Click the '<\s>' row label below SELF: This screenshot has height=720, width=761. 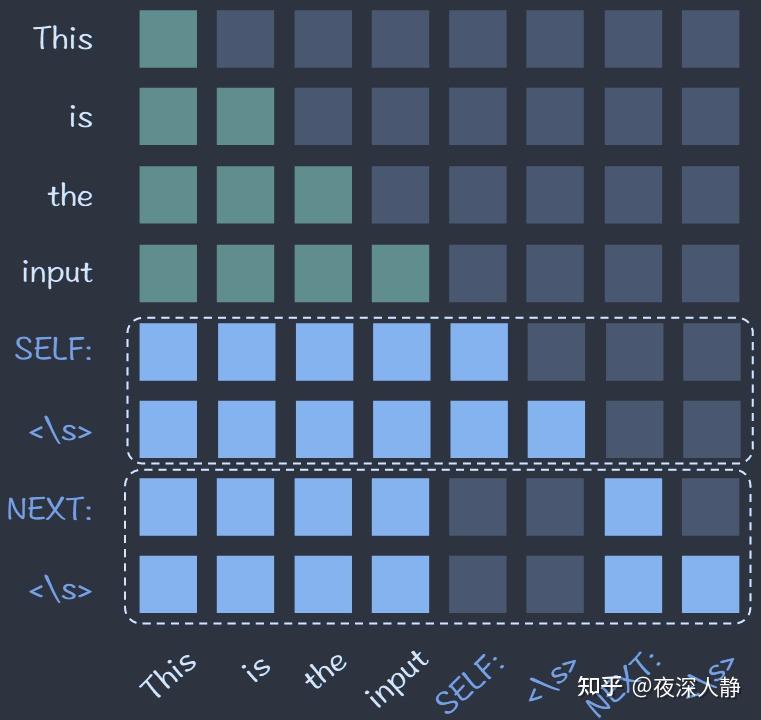60,431
